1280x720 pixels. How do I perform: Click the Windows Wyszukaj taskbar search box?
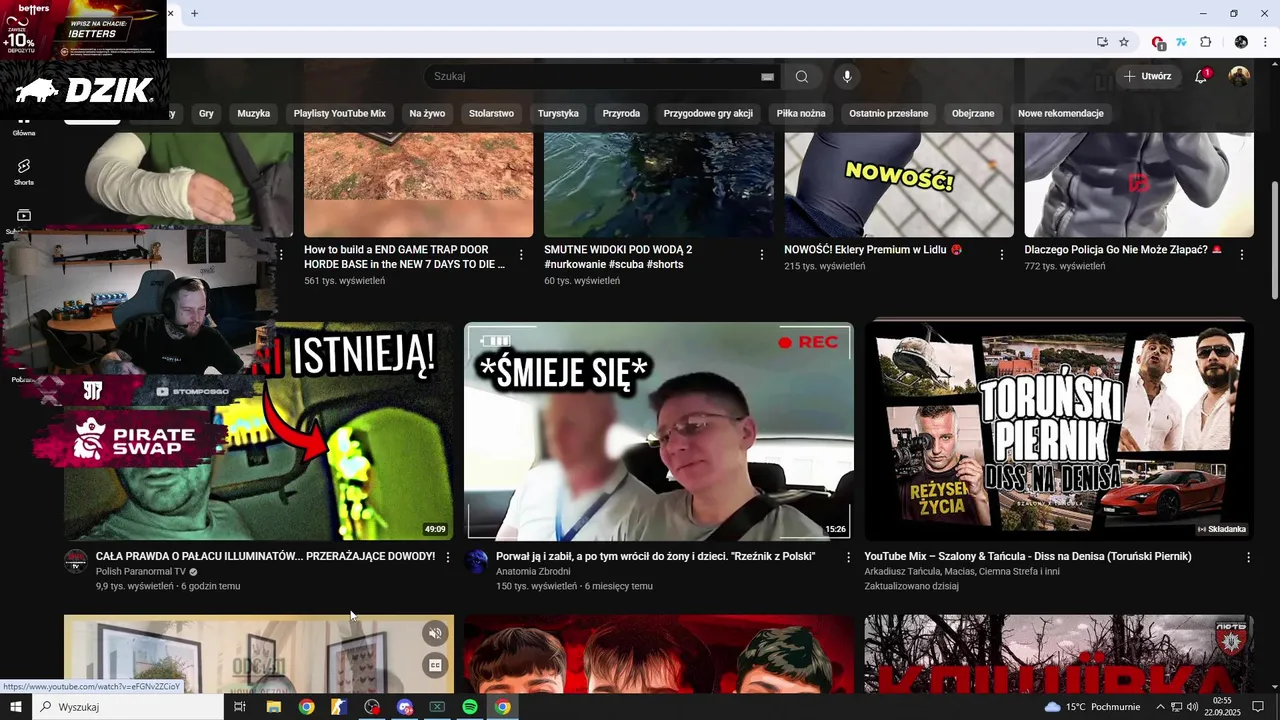pyautogui.click(x=128, y=707)
